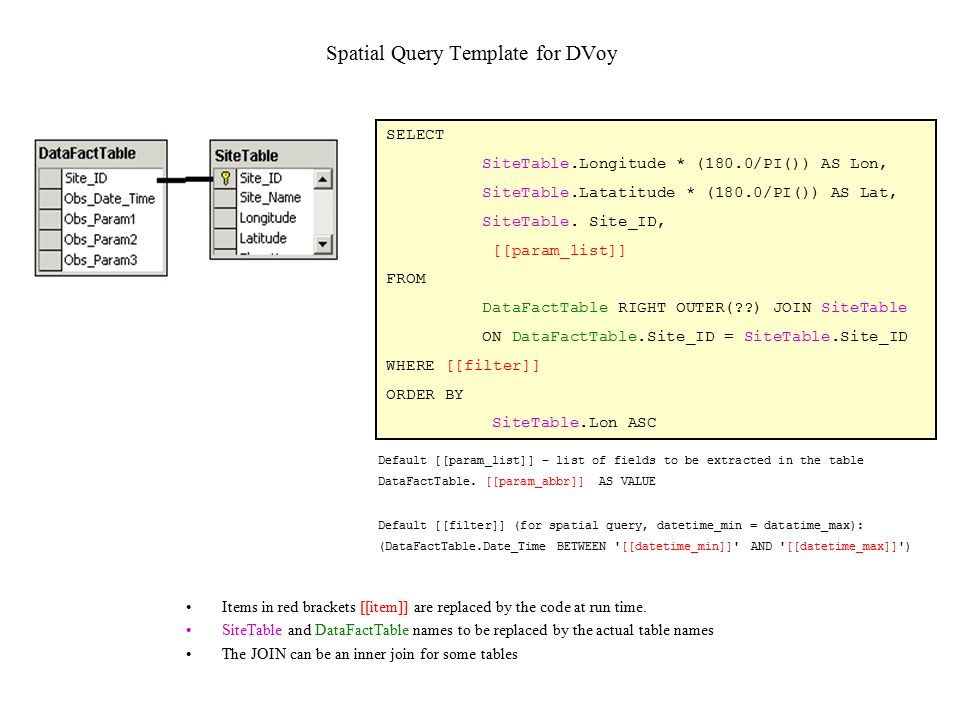The image size is (960, 720).
Task: Click the 'Default [[param_list]]' description line
Action: pos(621,460)
